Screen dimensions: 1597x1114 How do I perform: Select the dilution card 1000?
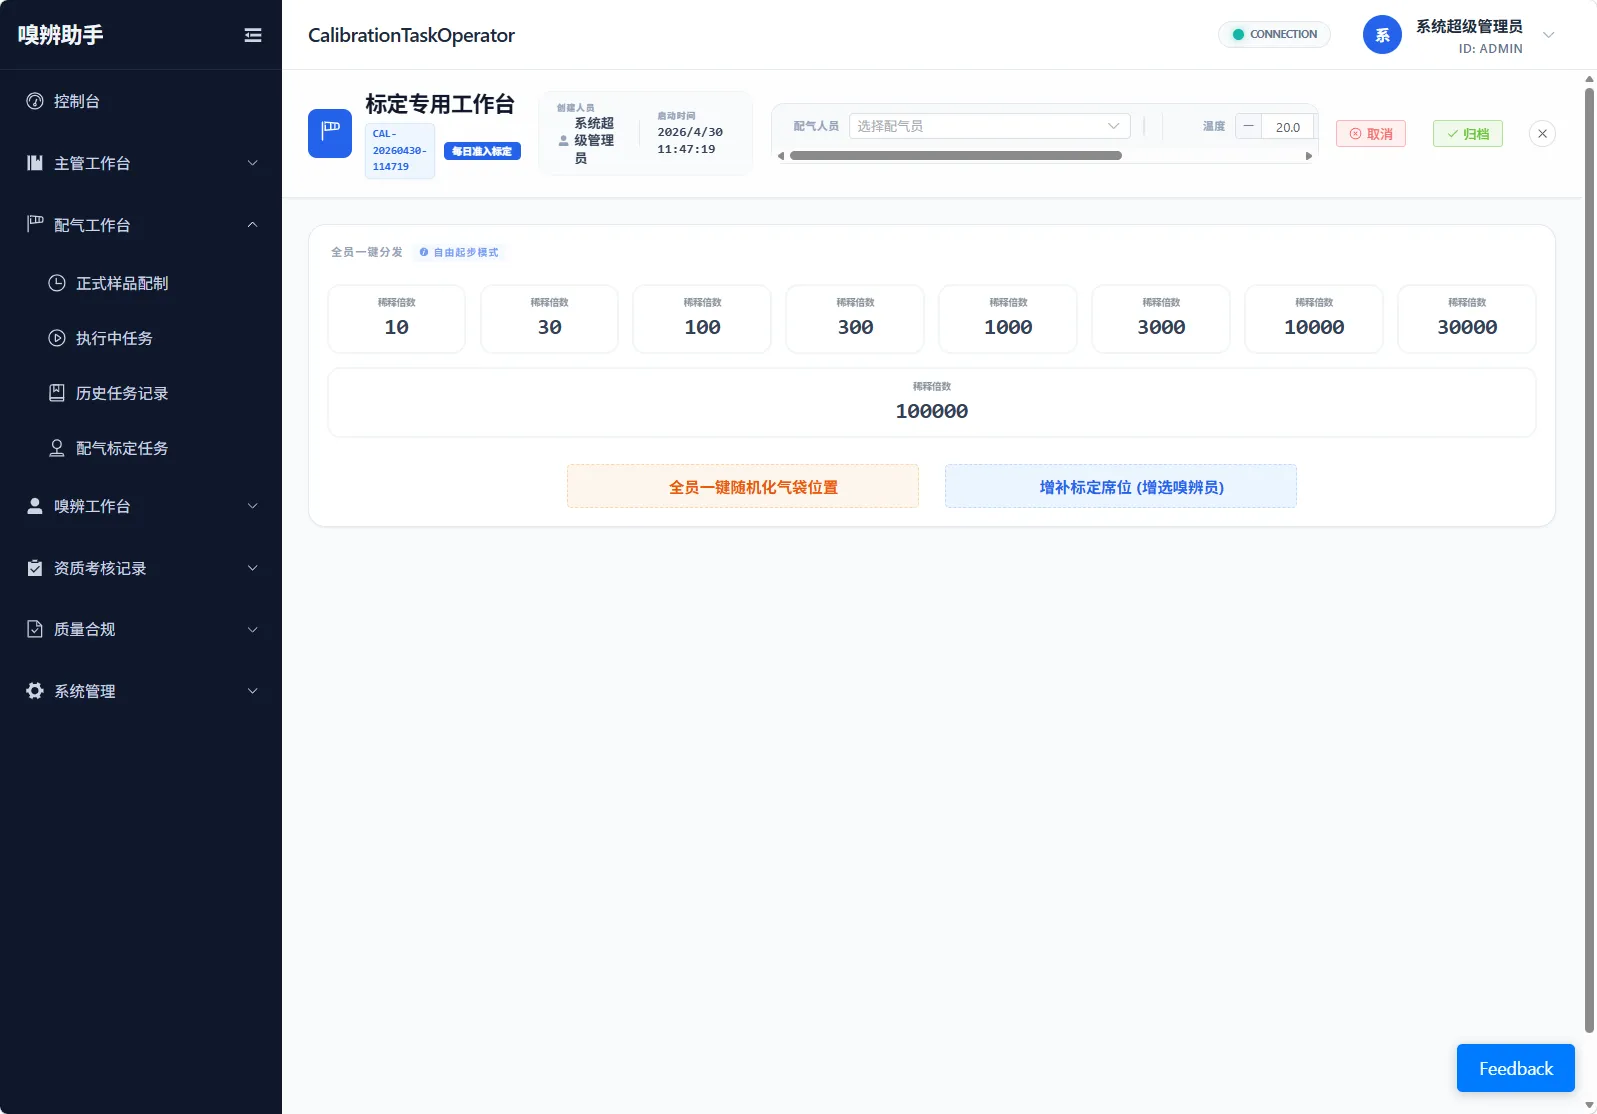(1008, 319)
